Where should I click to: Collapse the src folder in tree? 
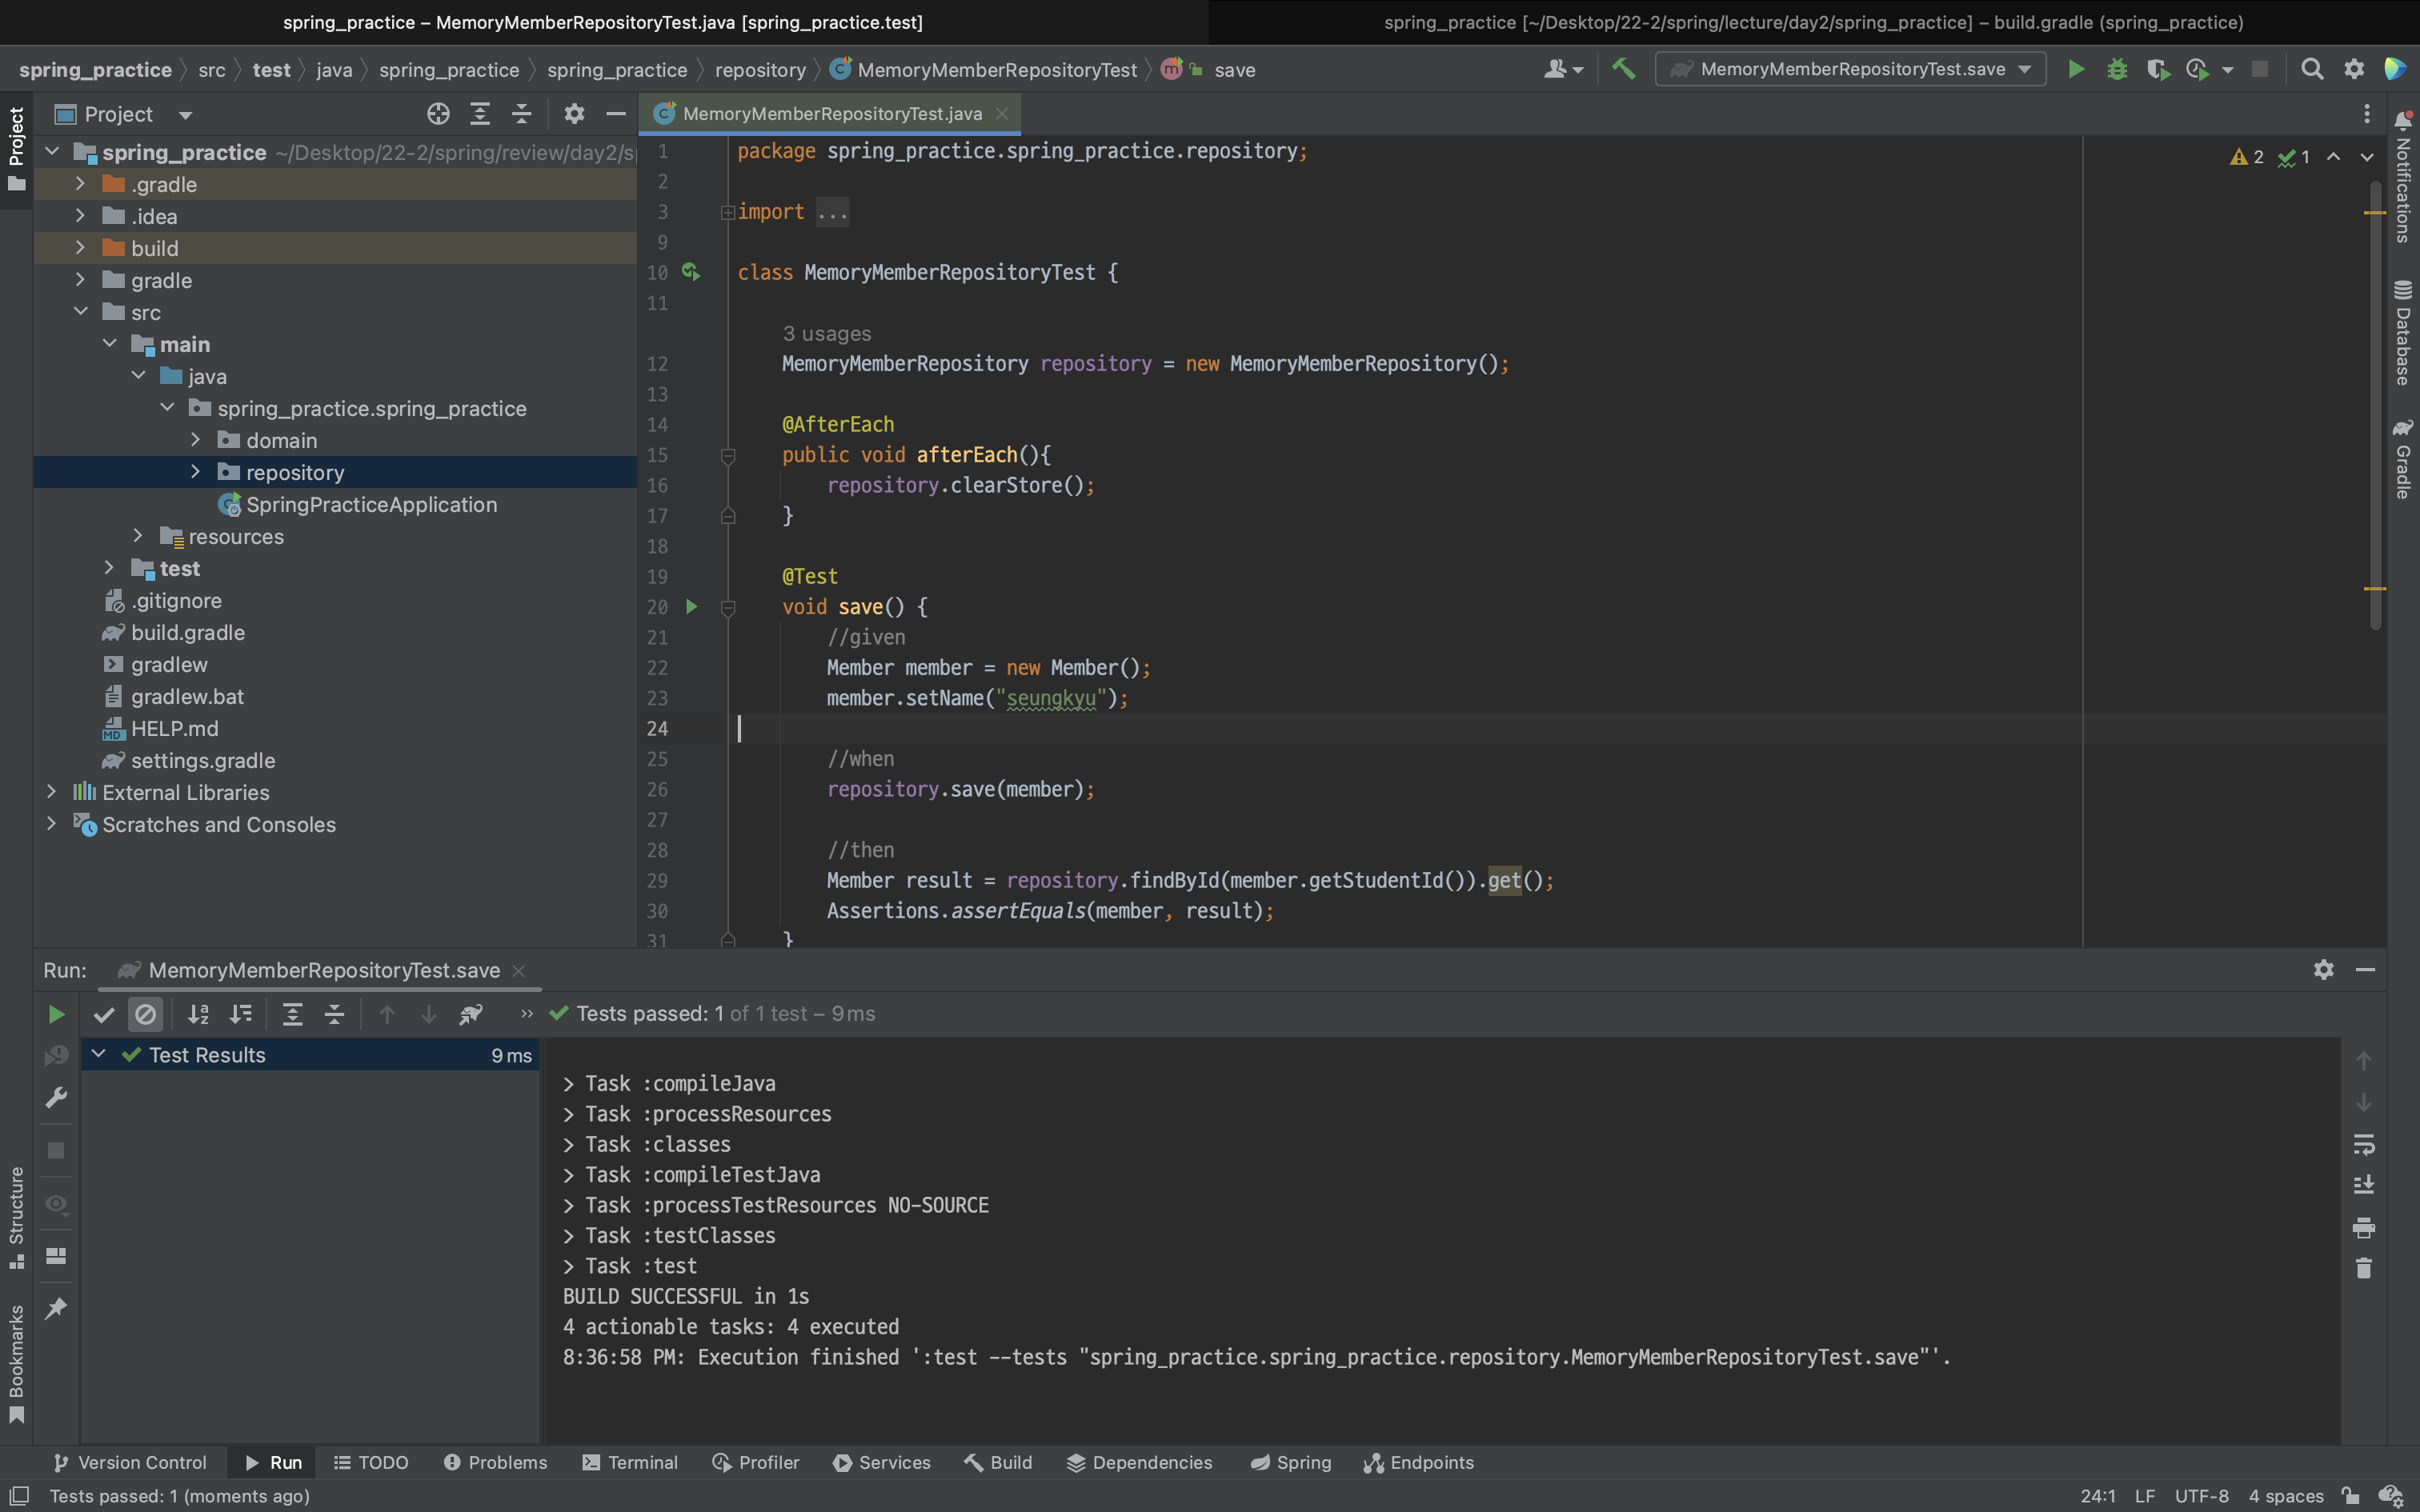[81, 312]
